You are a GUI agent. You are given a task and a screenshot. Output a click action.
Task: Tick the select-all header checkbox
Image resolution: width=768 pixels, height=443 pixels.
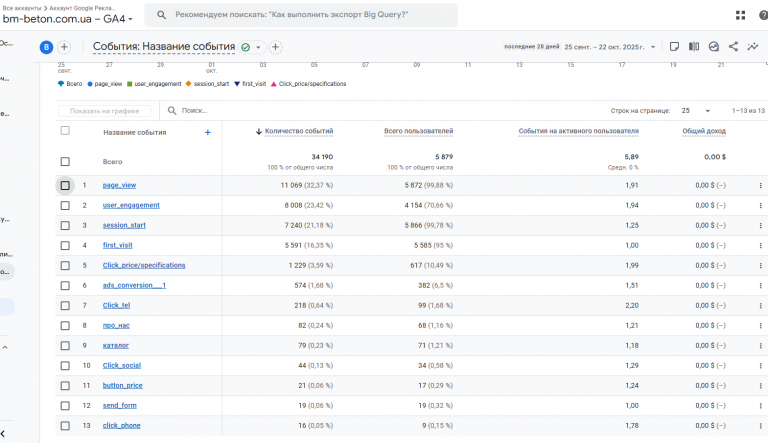[65, 131]
